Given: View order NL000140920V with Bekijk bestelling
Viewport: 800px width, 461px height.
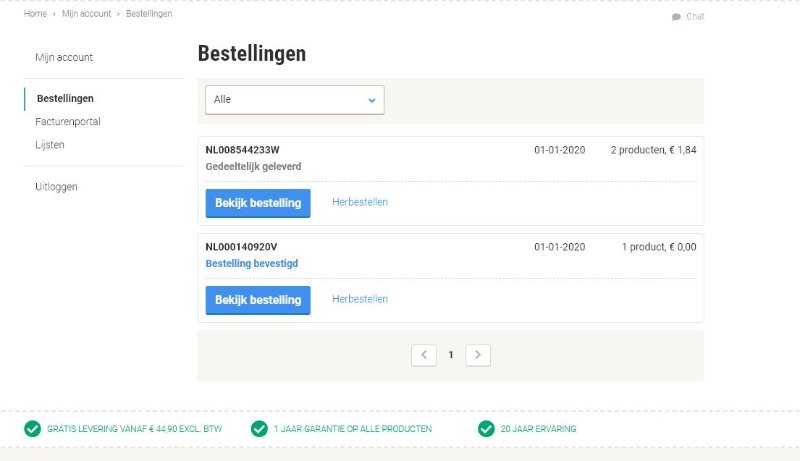Looking at the screenshot, I should [258, 300].
